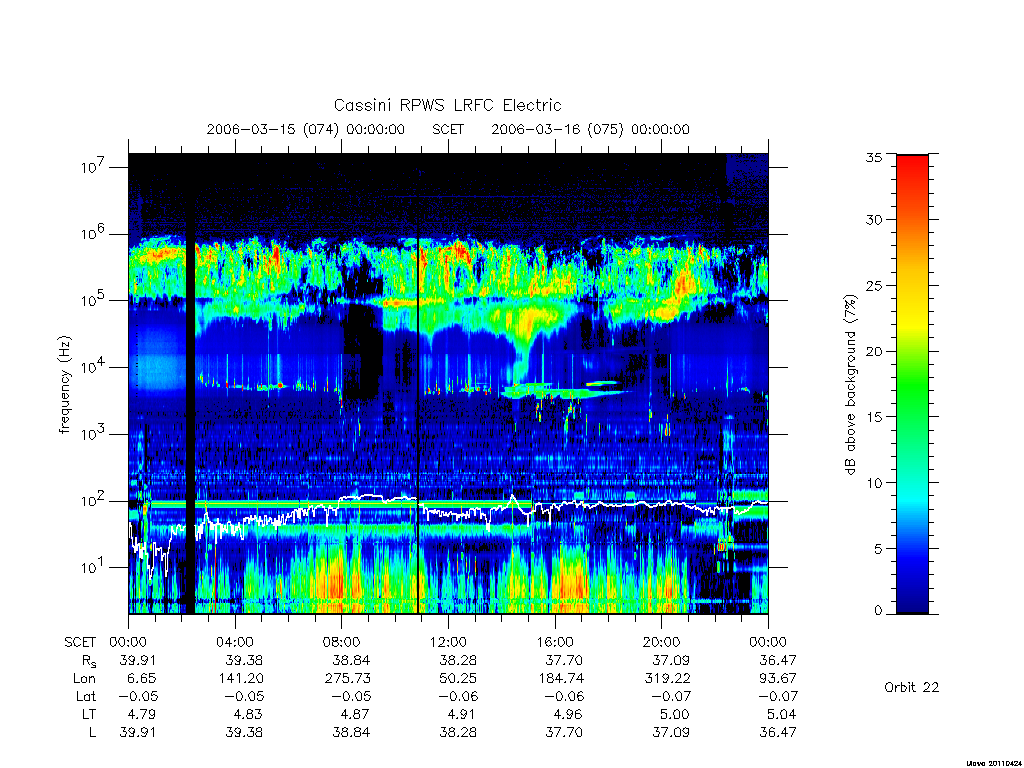Click the spectrogram plot area
The width and height of the screenshot is (1024, 768).
448,384
